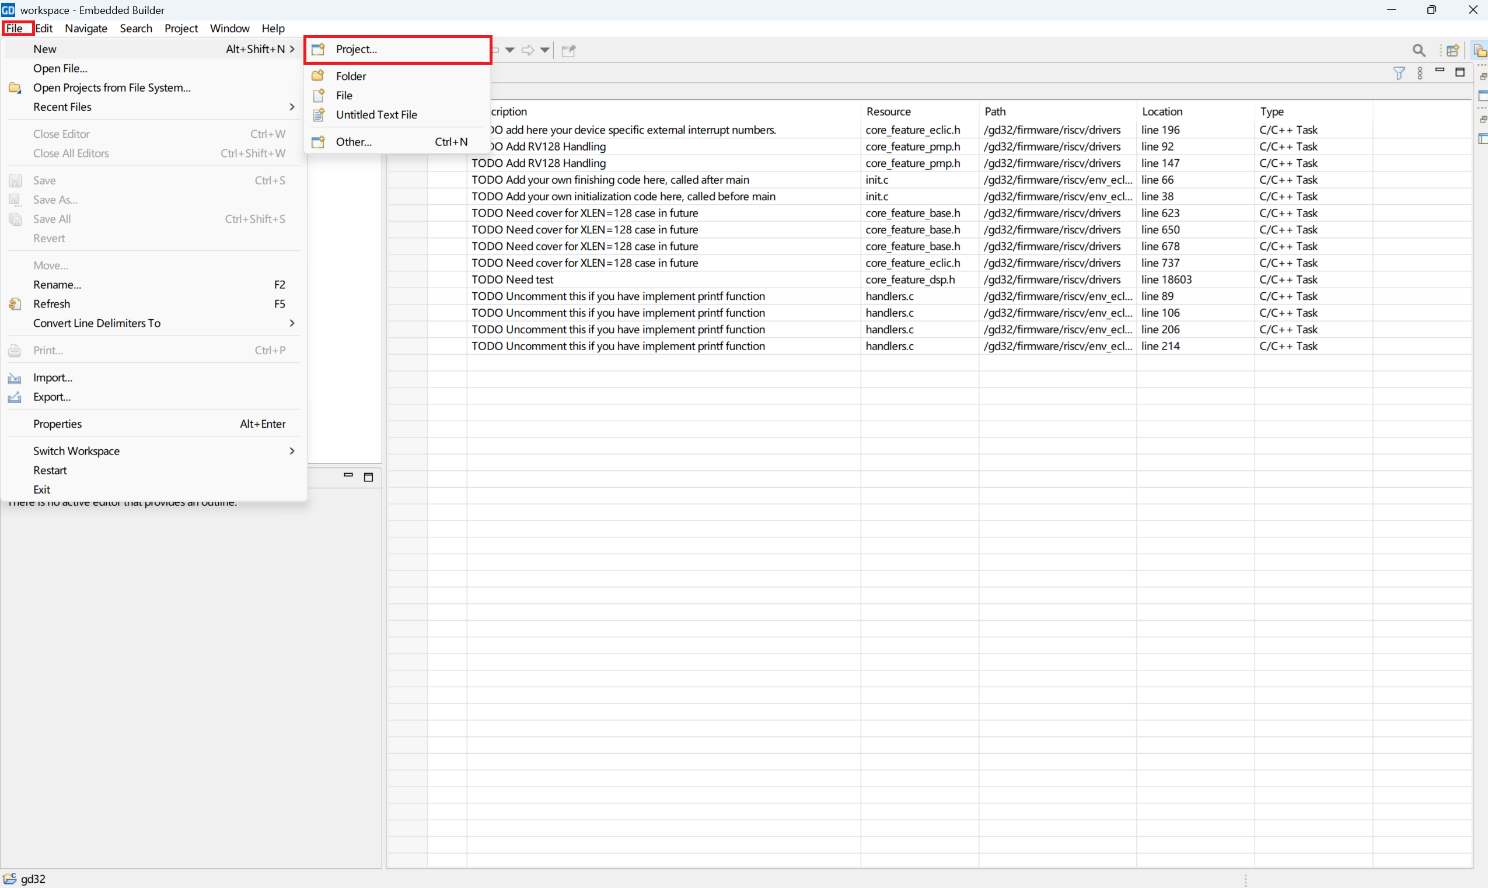Screen dimensions: 1488x888
Task: Click the Import icon in File menu
Action: point(15,378)
